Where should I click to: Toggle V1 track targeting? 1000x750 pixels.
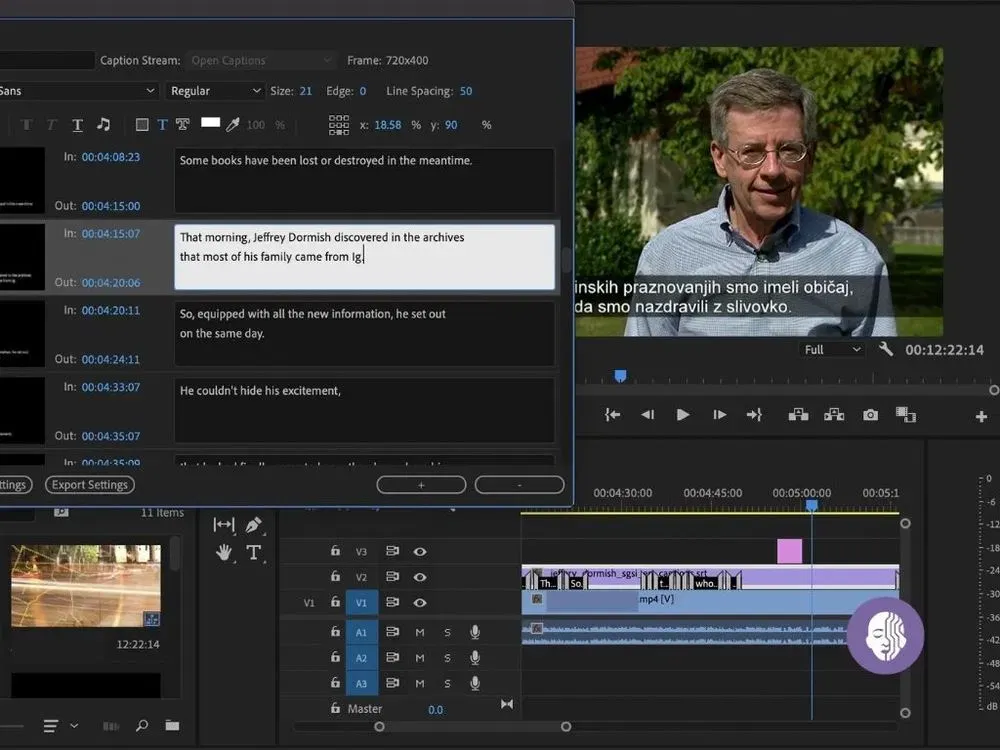(362, 603)
